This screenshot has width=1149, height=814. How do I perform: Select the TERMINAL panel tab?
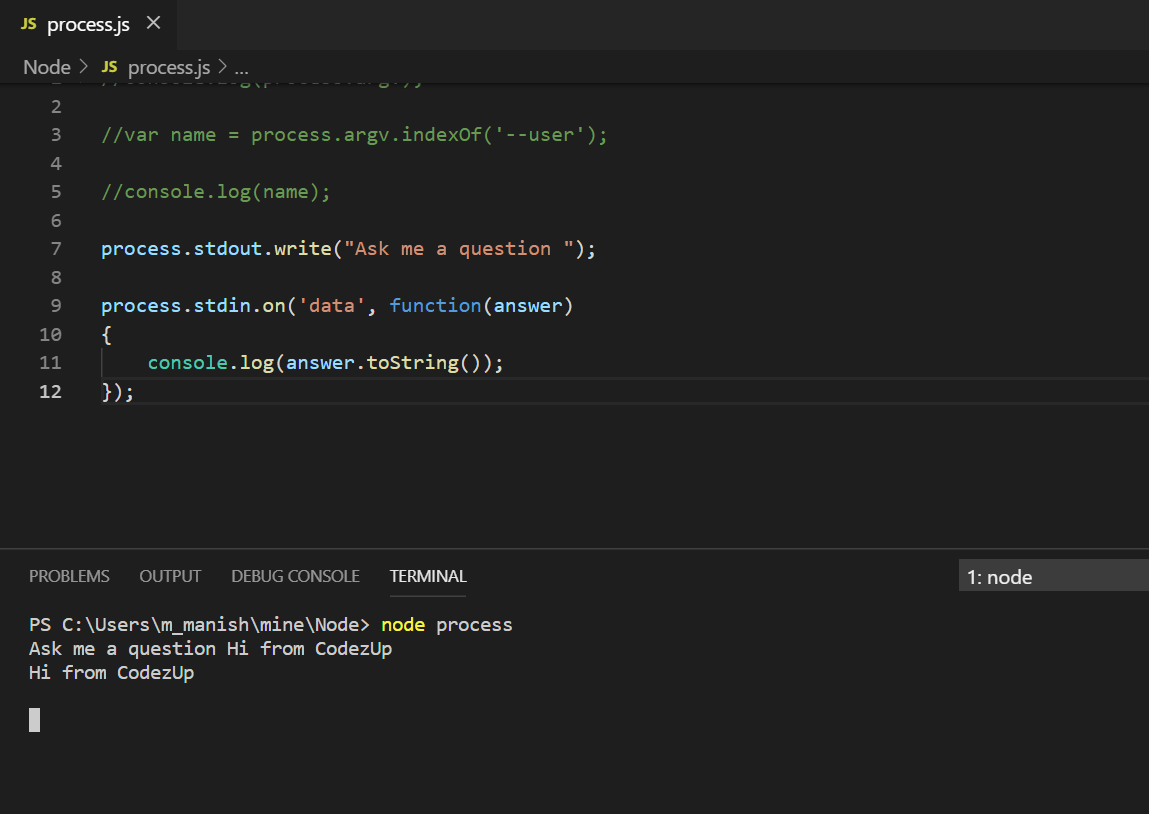pos(427,576)
